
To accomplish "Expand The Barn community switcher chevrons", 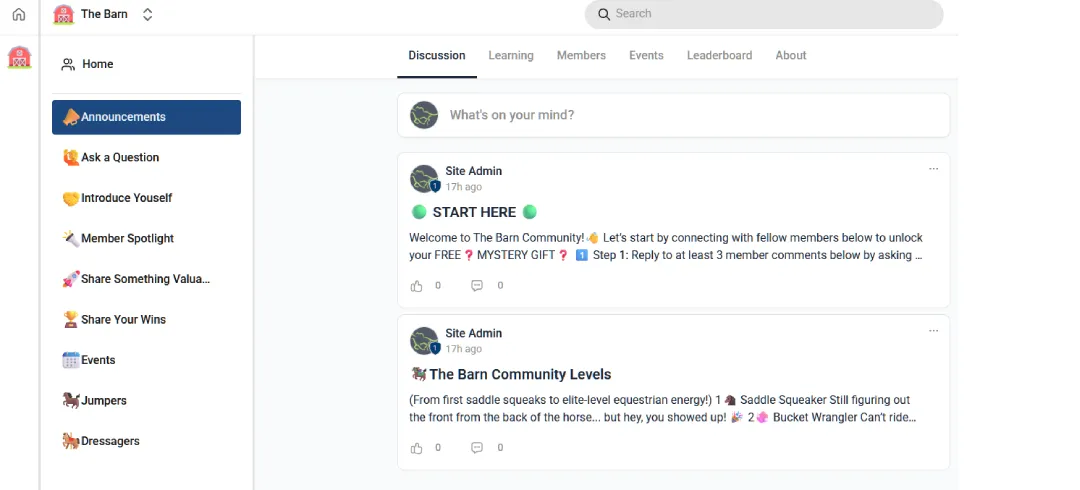I will point(147,14).
